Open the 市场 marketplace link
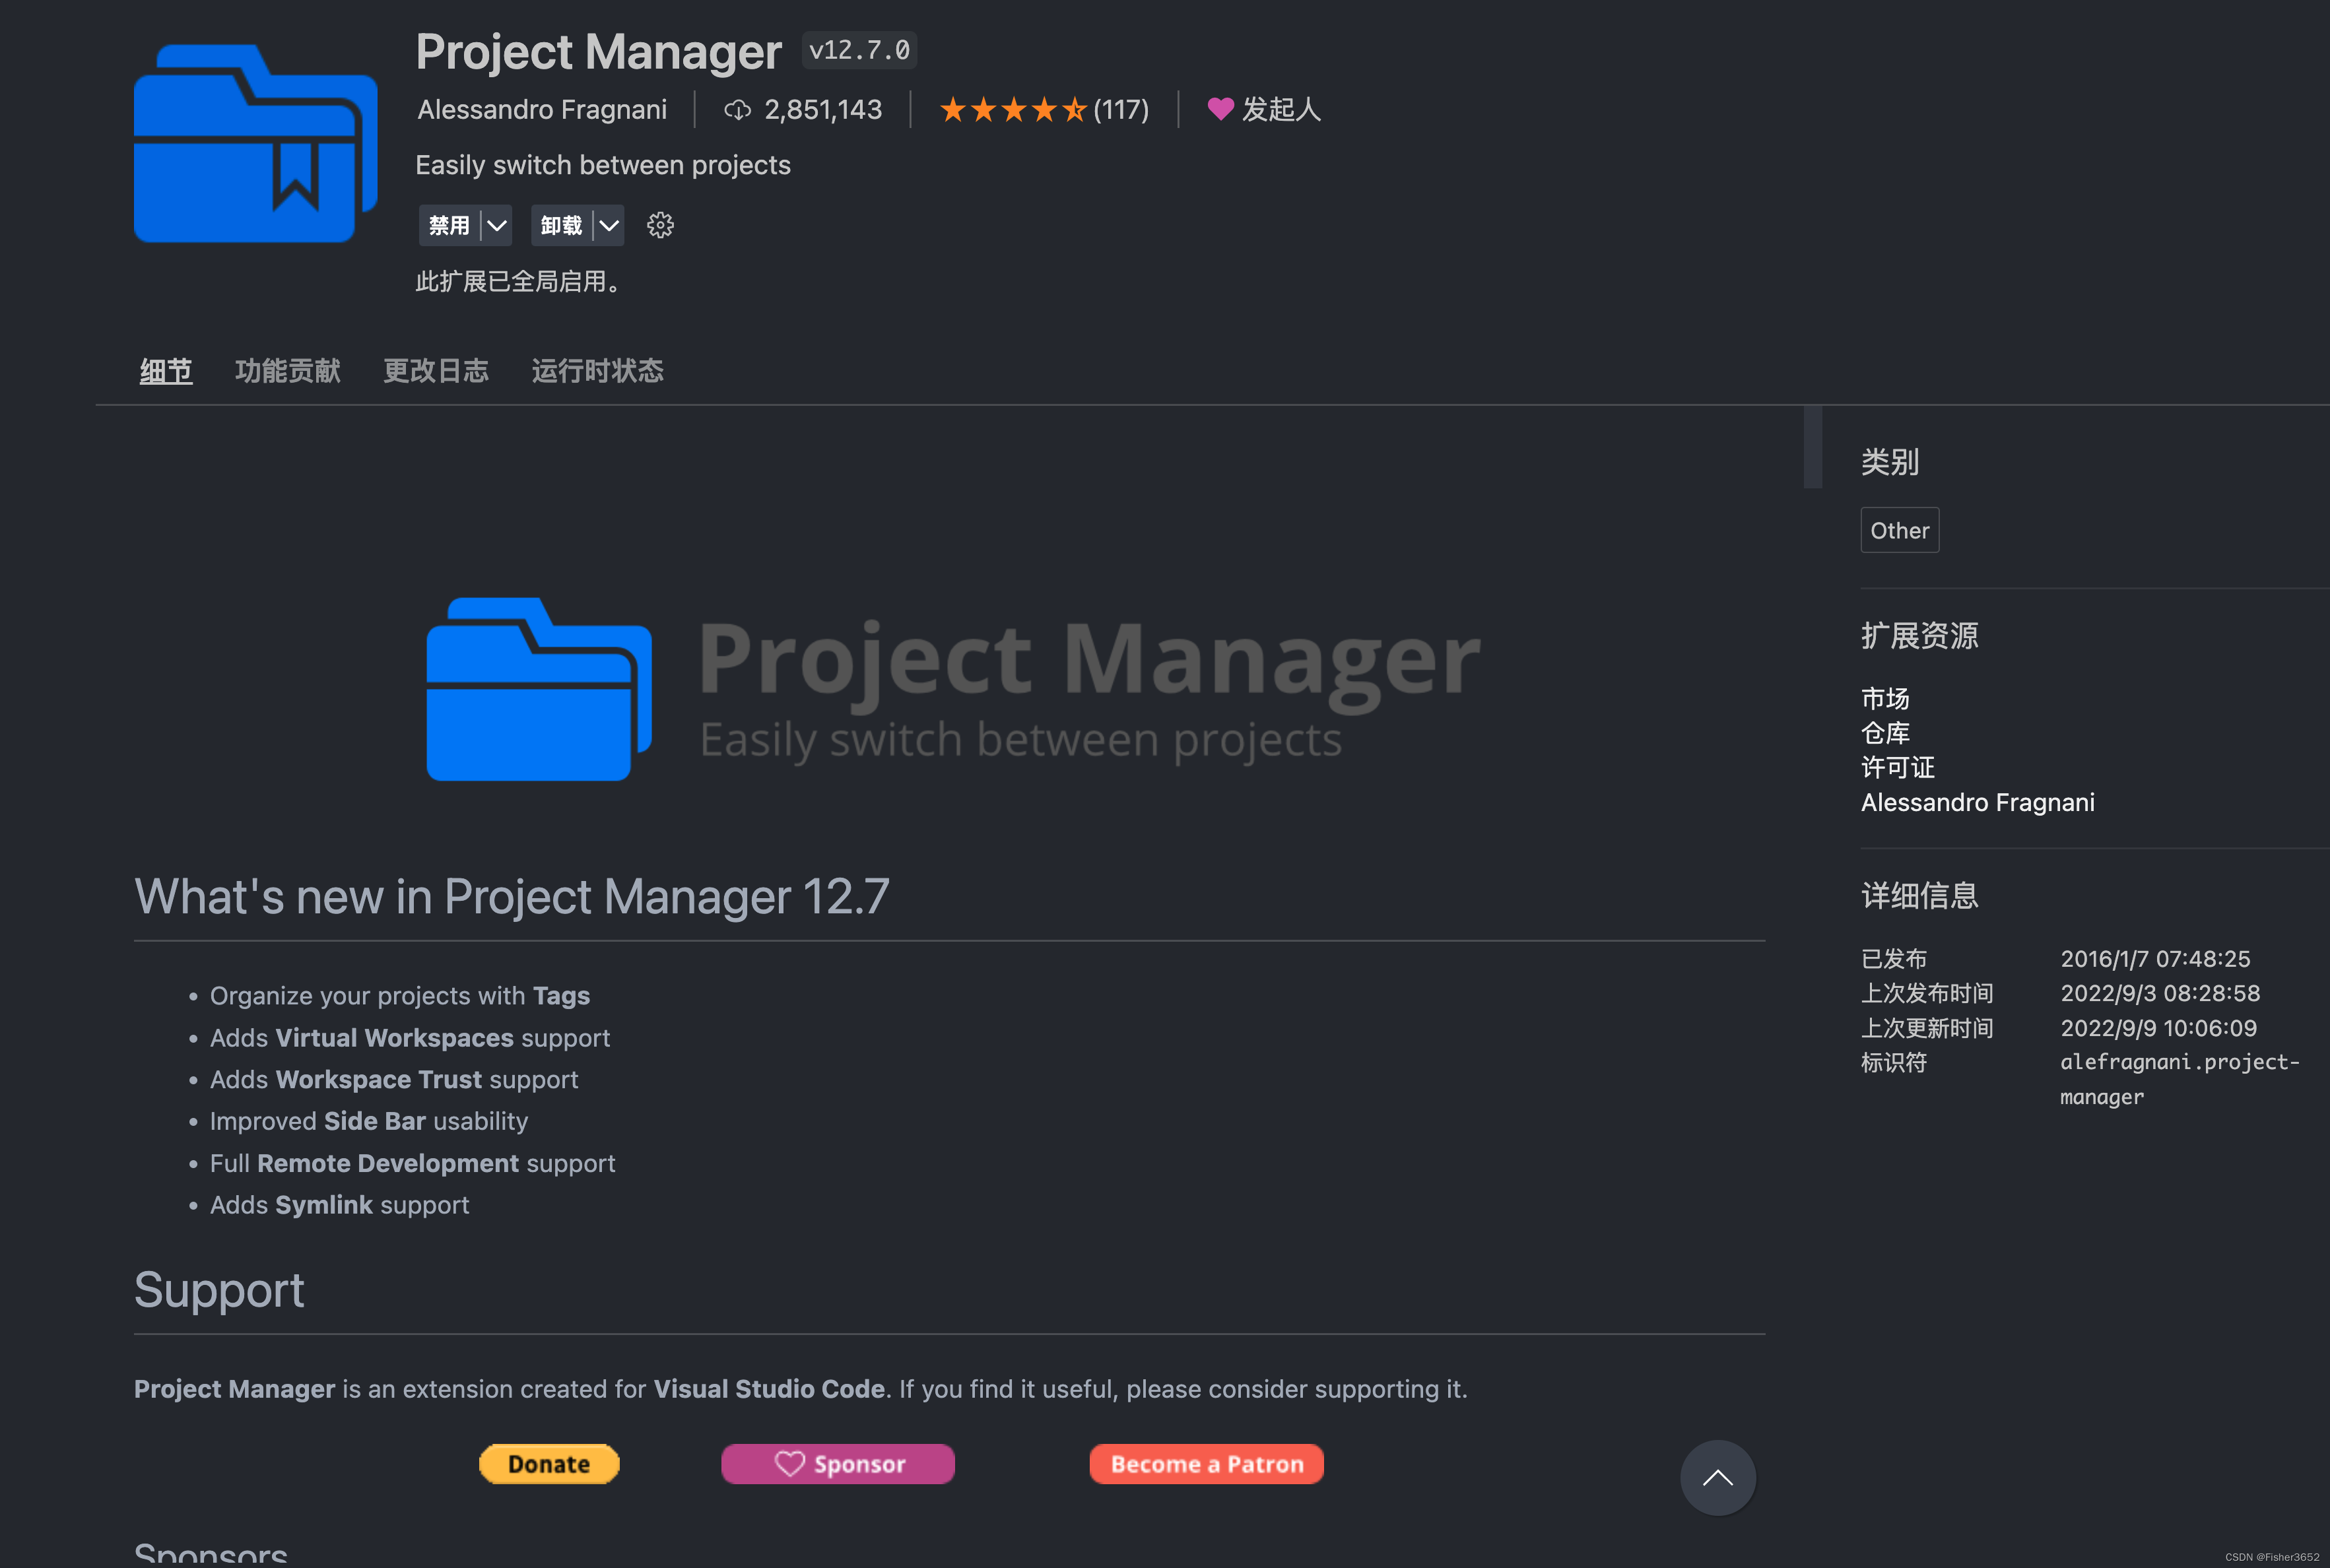The width and height of the screenshot is (2330, 1568). coord(1885,698)
